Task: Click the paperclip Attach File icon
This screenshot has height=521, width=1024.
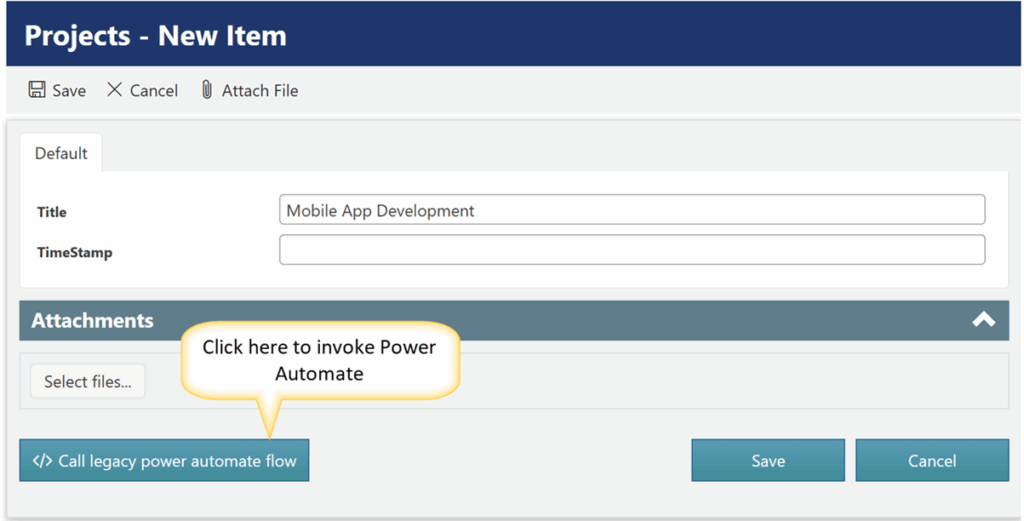Action: point(207,90)
